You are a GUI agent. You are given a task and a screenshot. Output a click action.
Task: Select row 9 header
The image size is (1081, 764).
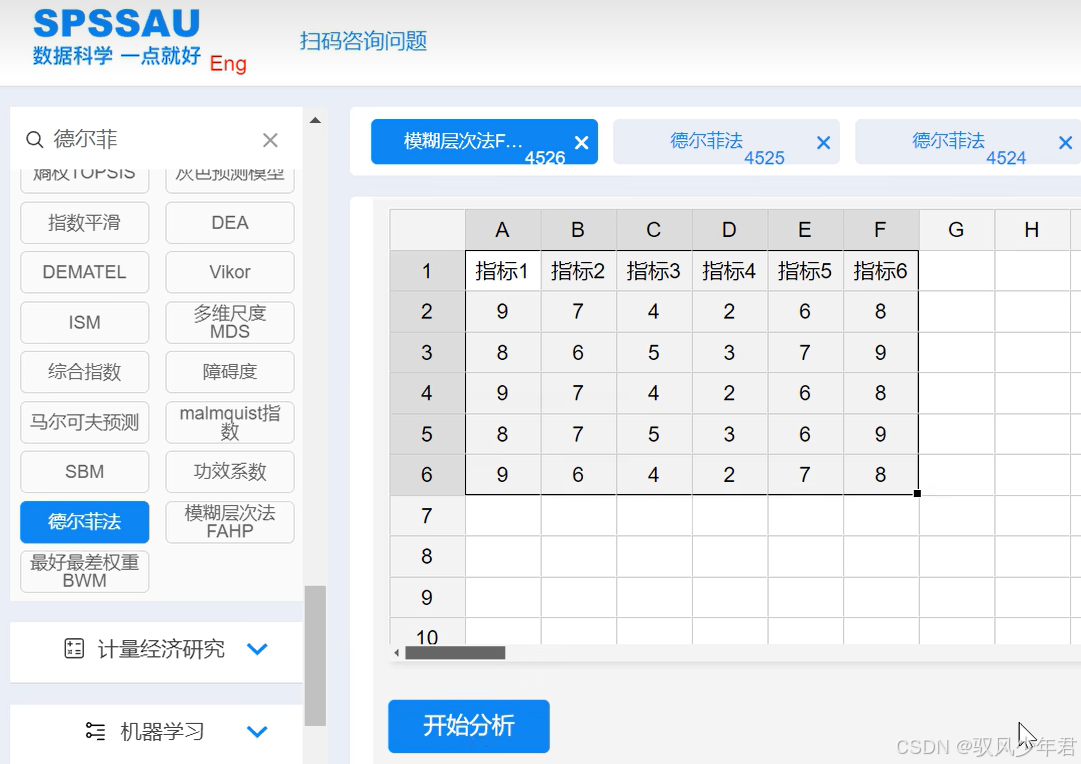pos(427,597)
